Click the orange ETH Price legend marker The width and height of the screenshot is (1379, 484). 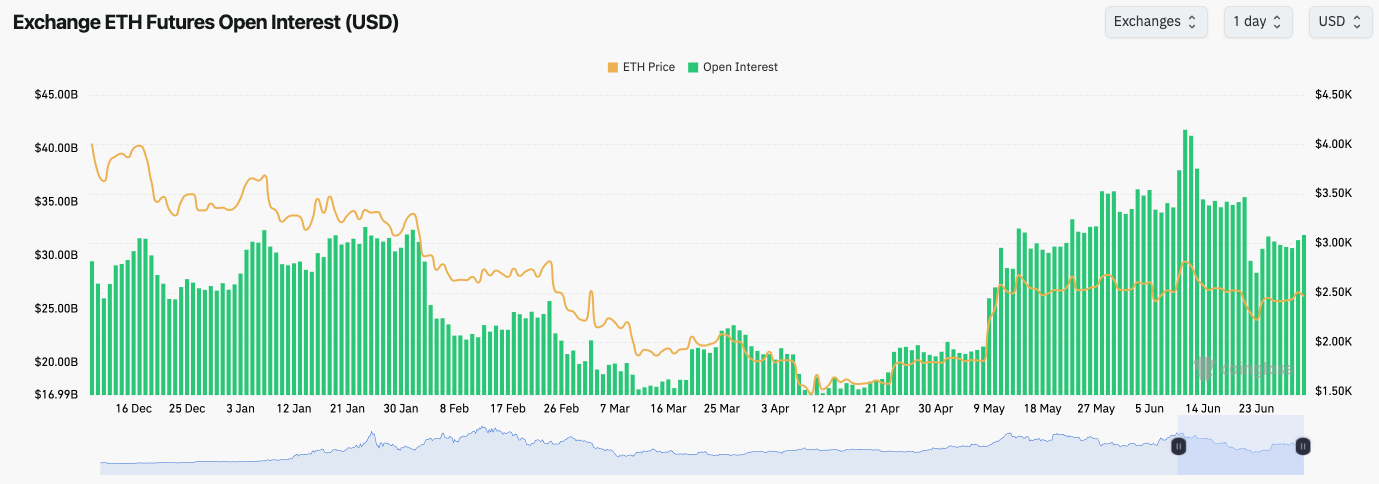612,67
